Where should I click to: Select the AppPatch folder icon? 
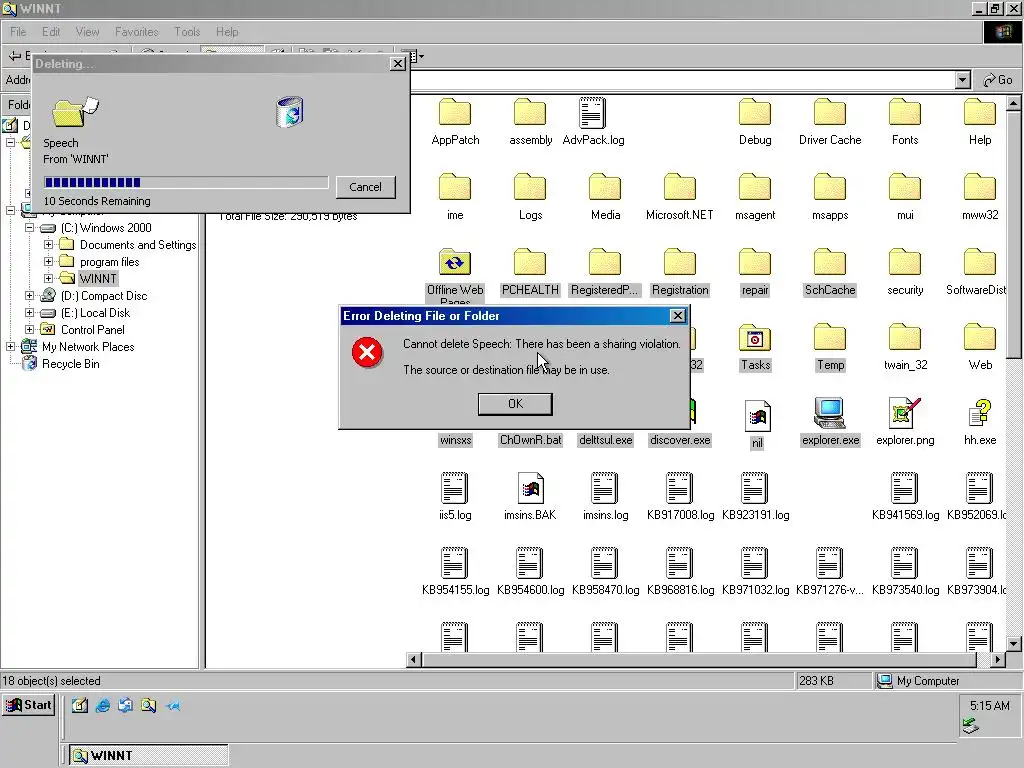pos(455,112)
